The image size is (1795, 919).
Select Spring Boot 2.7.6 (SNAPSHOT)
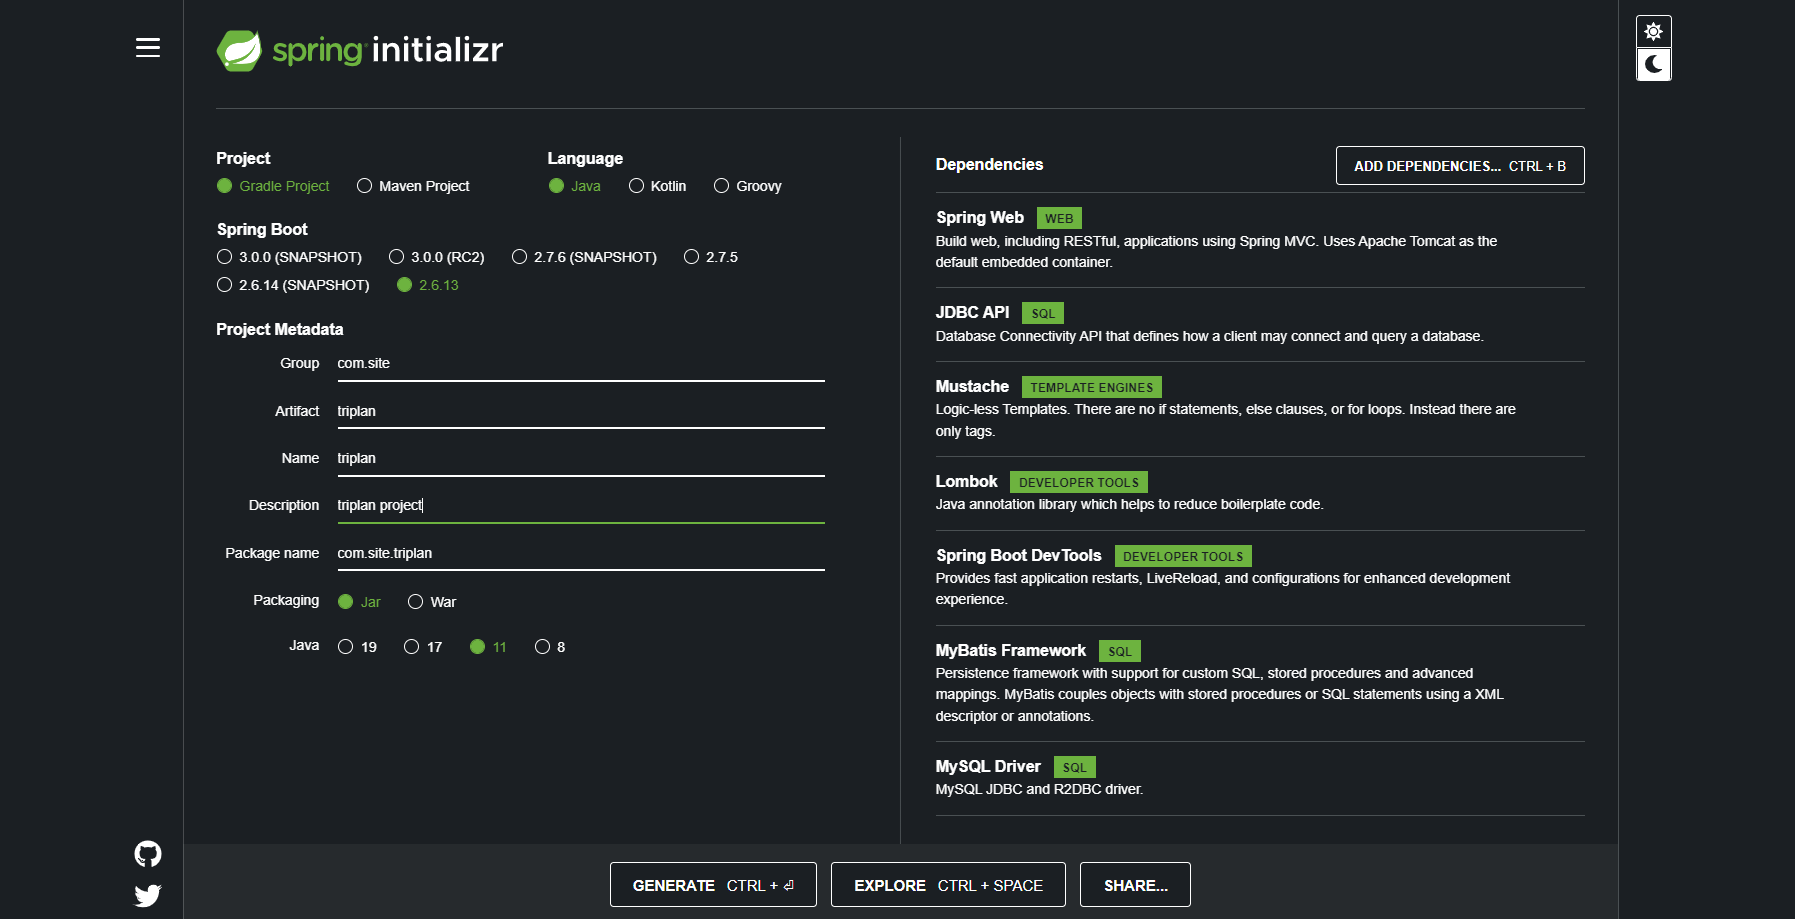click(585, 257)
